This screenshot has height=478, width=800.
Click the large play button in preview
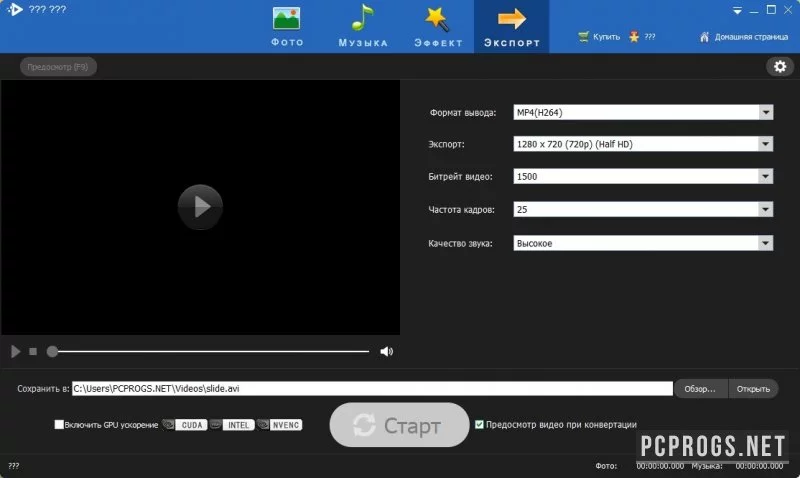(200, 207)
